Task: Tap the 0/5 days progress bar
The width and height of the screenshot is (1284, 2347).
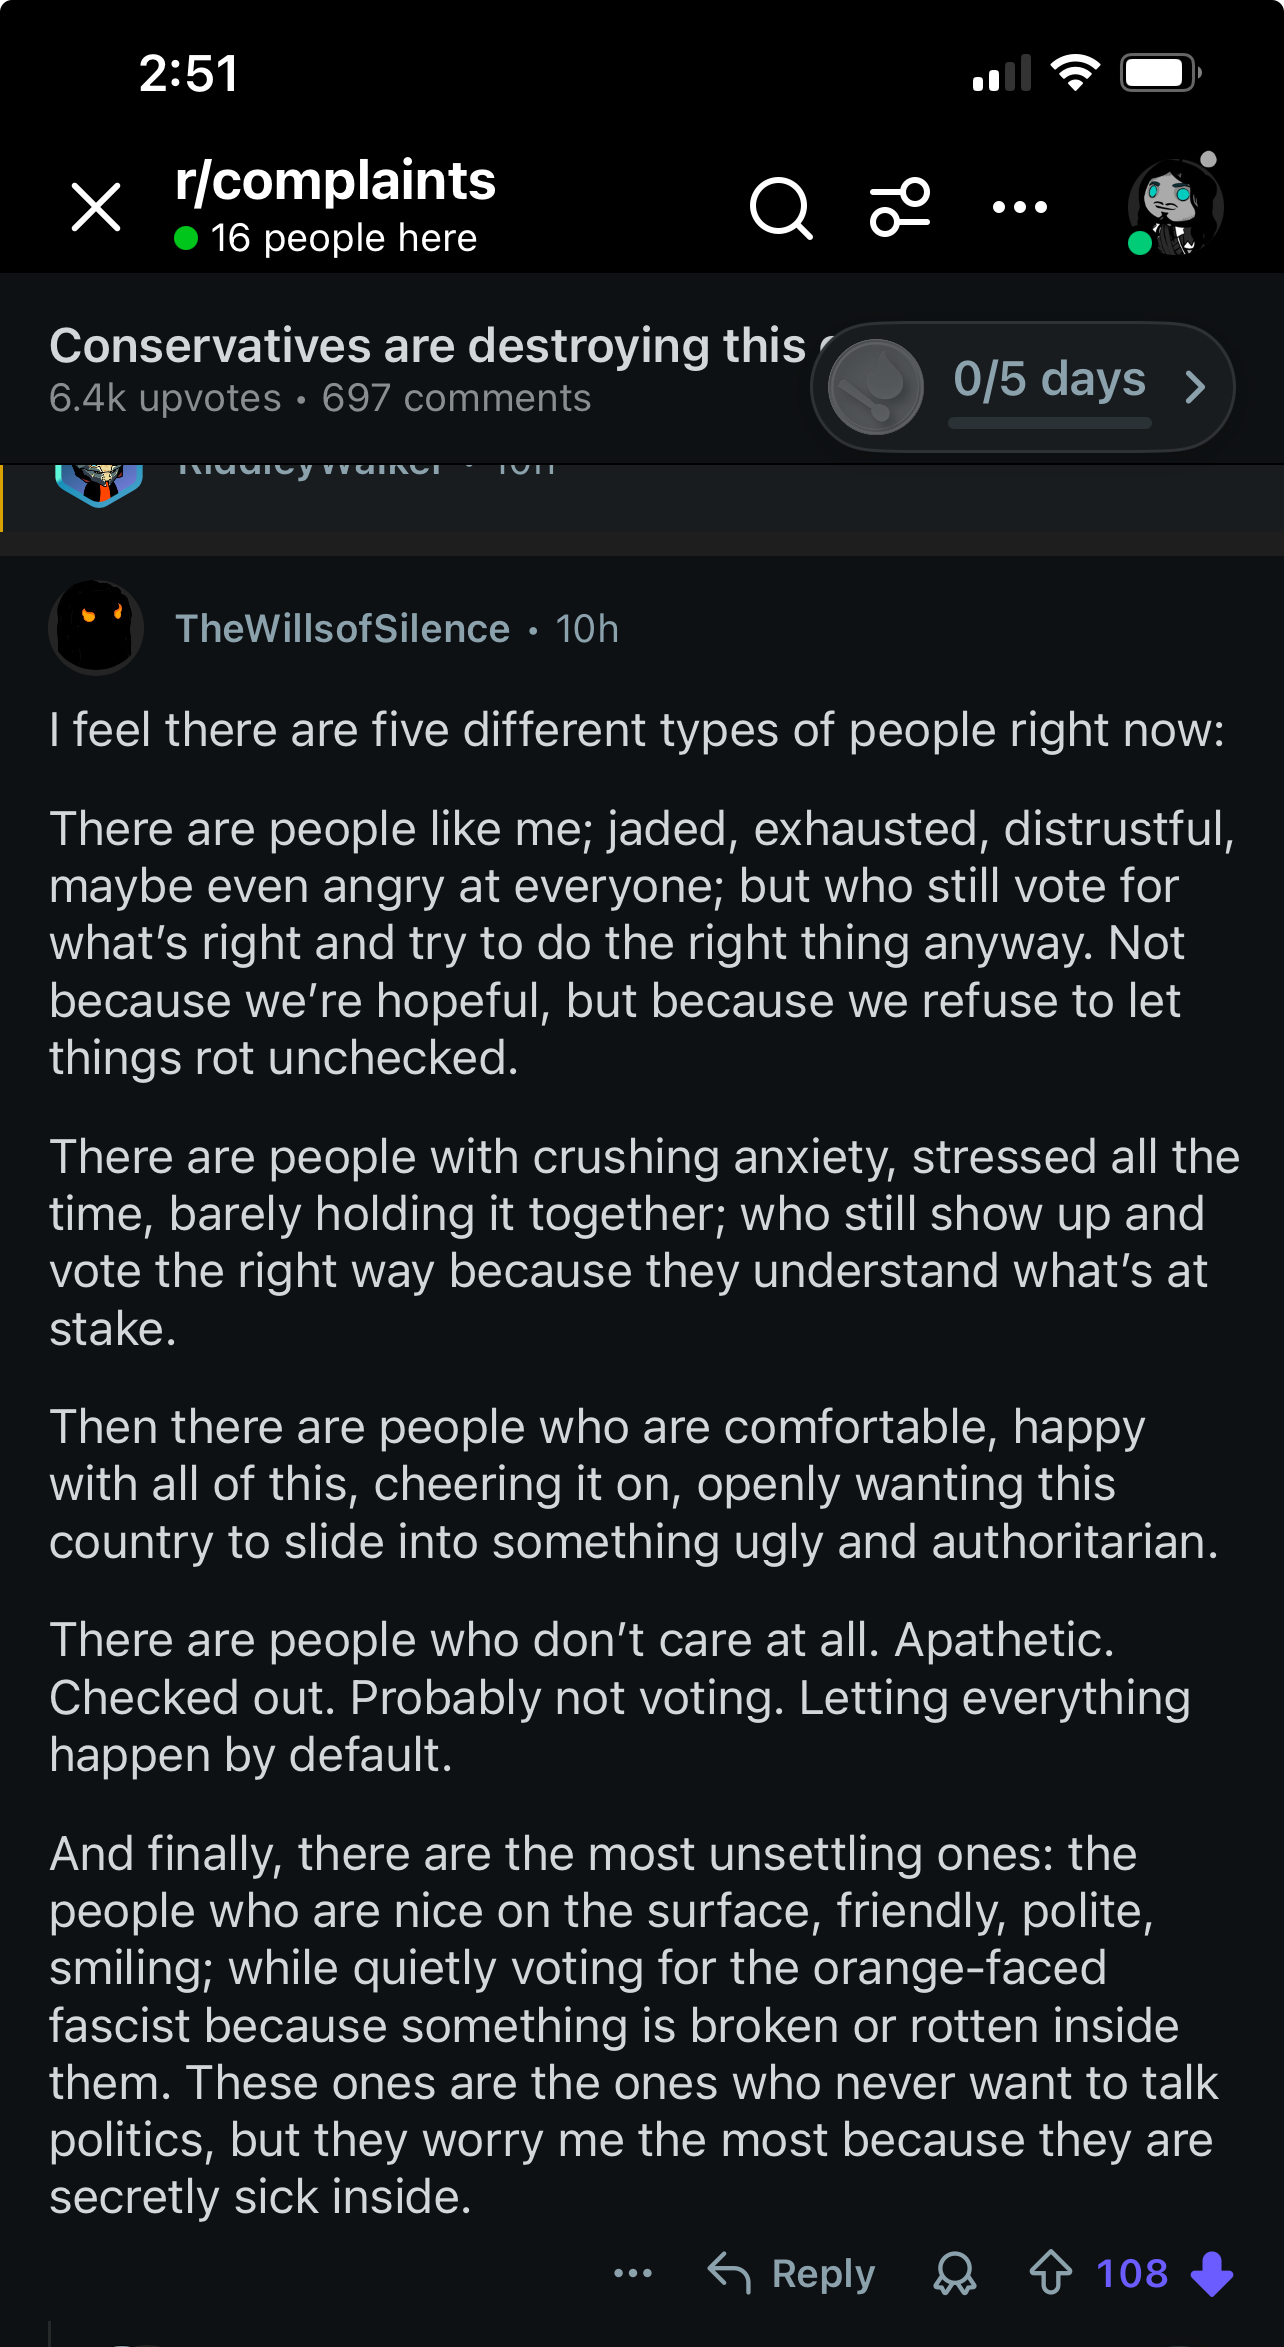Action: [x=1049, y=423]
